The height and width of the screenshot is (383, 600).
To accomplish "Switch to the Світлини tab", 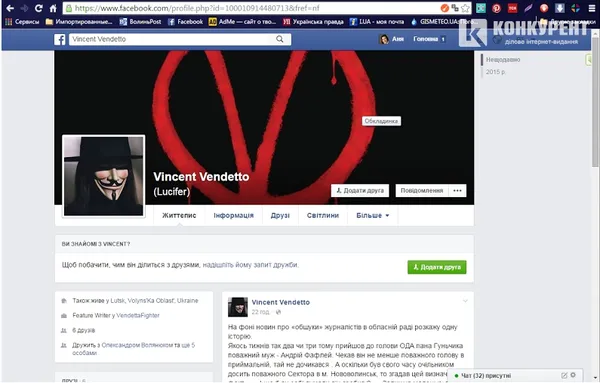I will point(323,215).
